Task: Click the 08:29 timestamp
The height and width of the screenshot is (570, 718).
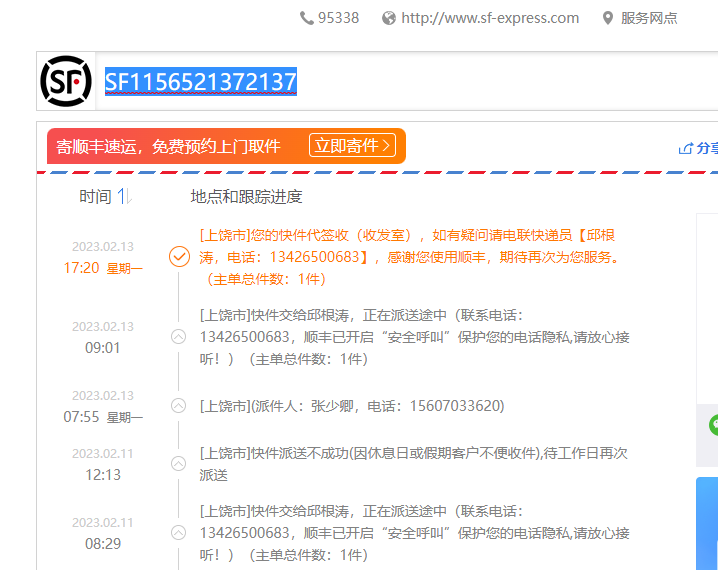Action: [x=103, y=543]
